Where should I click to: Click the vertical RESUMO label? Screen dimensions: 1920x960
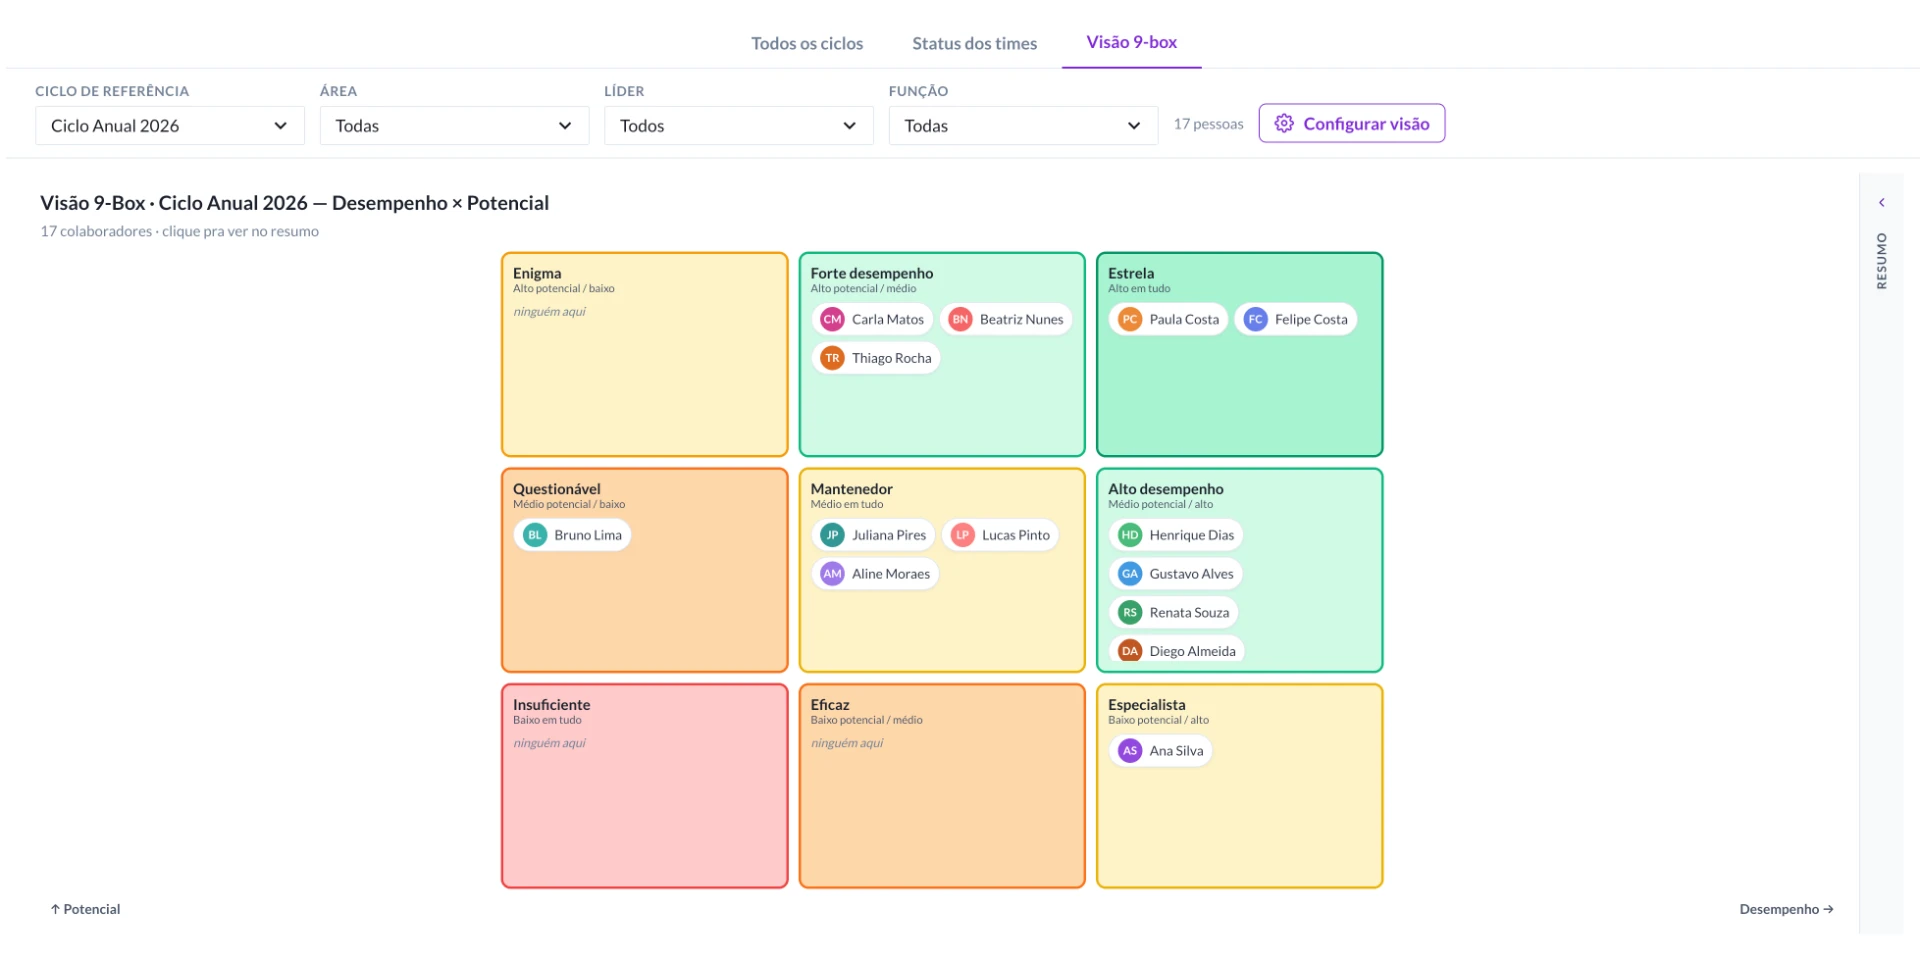coord(1881,261)
